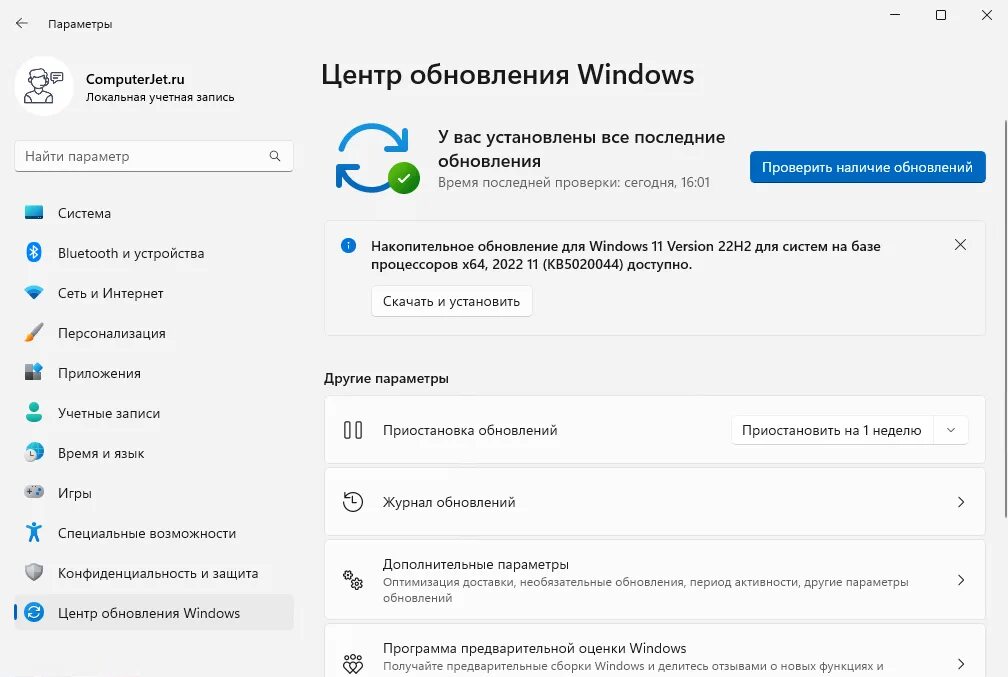Screen dimensions: 1008x677
Task: Click the large update status sync icon
Action: tap(377, 159)
